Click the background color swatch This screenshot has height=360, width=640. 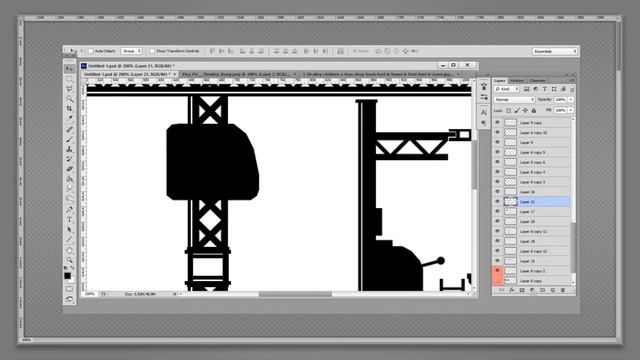pyautogui.click(x=71, y=280)
